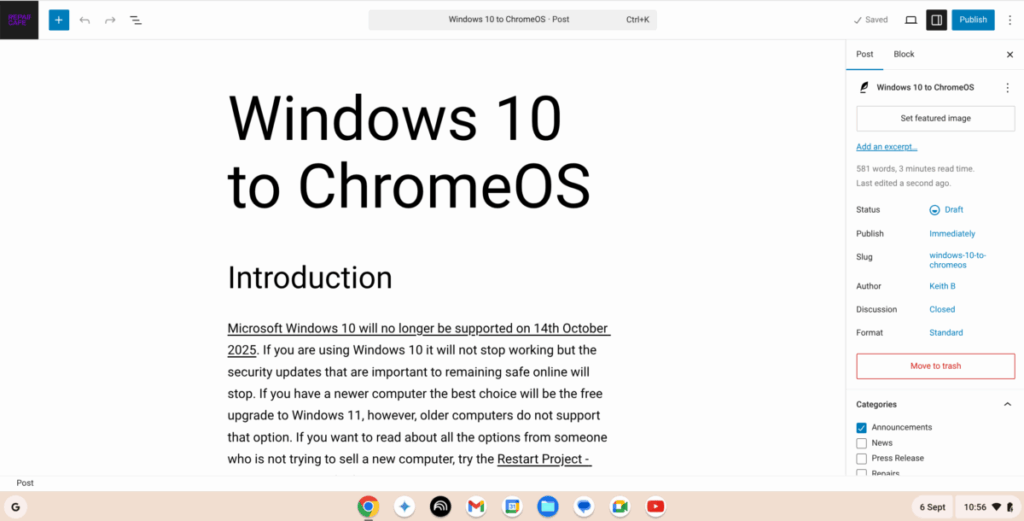Click the Draft status icon
The height and width of the screenshot is (521, 1024).
pos(935,210)
